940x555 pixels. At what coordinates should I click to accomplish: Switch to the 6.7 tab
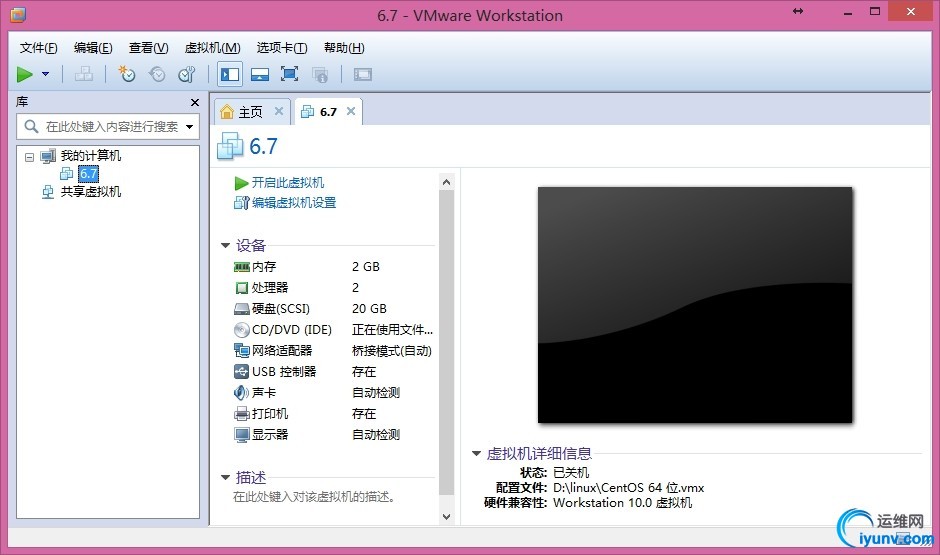[x=328, y=112]
